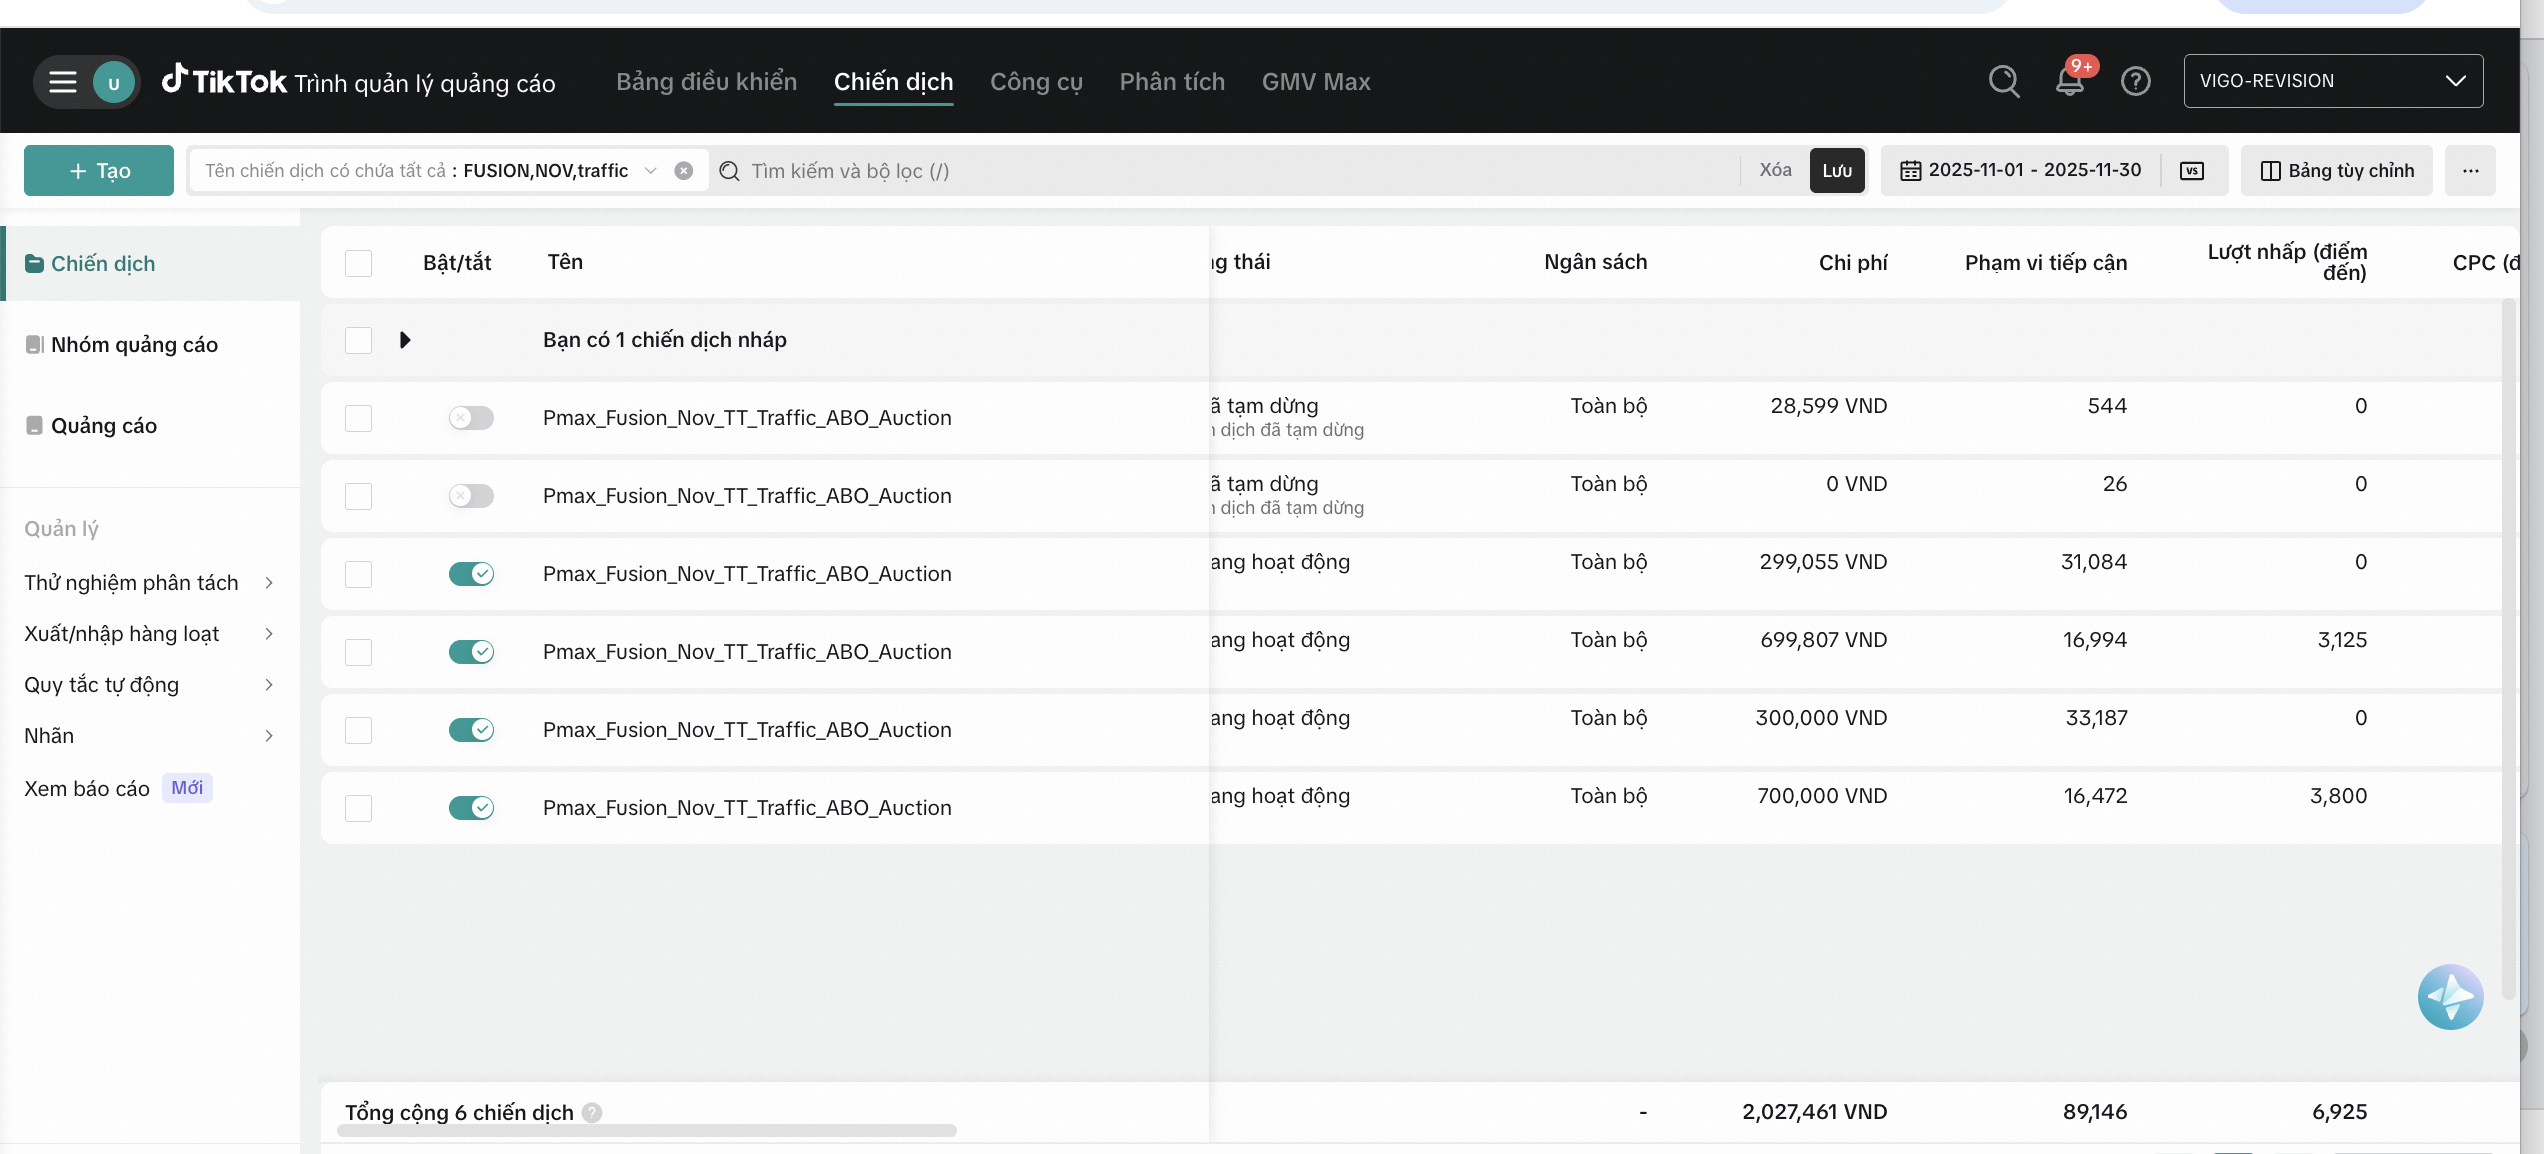
Task: Click the Lưu save filter button
Action: tap(1836, 171)
